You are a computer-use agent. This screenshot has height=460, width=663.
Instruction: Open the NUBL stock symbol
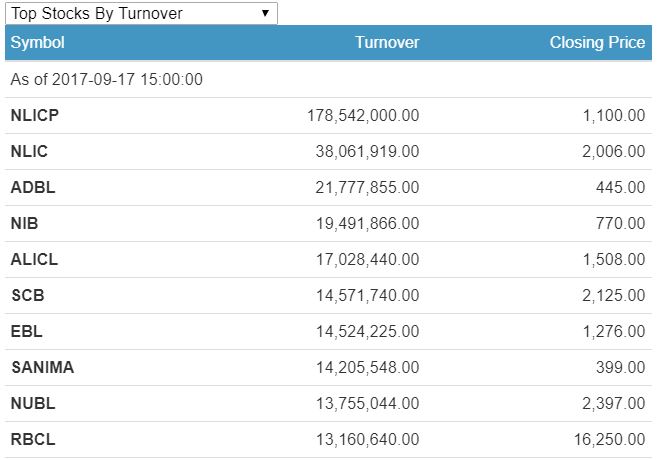pyautogui.click(x=32, y=404)
